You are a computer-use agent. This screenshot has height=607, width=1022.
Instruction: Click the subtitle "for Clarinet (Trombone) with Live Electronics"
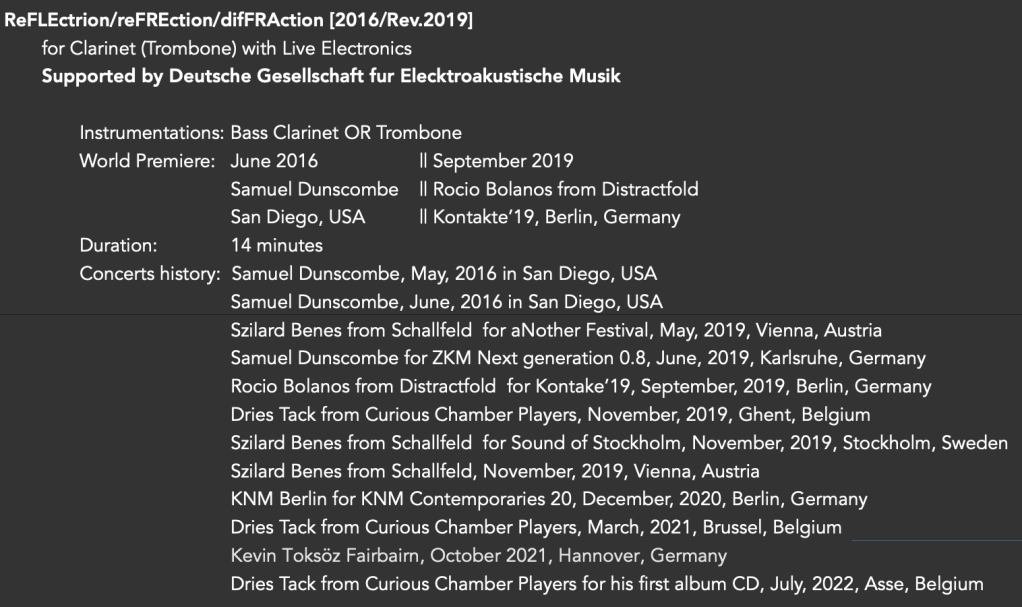[226, 48]
